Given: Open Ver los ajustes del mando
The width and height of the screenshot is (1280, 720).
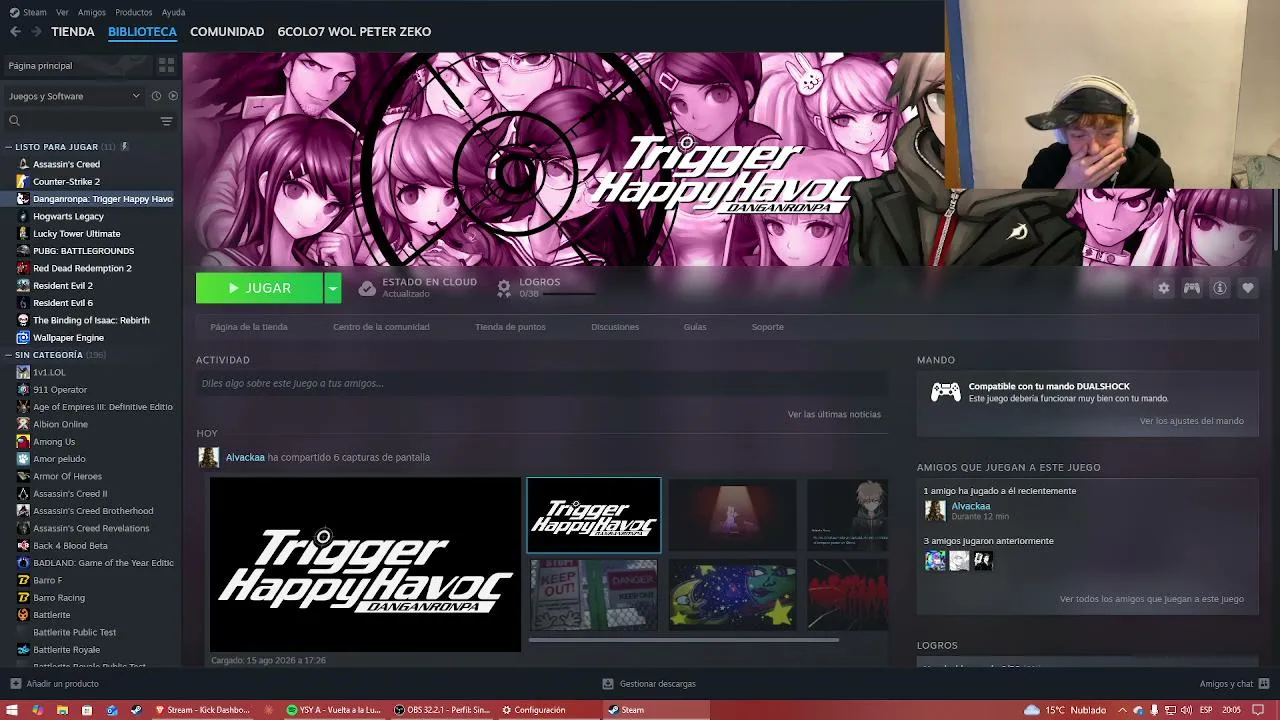Looking at the screenshot, I should coord(1192,421).
